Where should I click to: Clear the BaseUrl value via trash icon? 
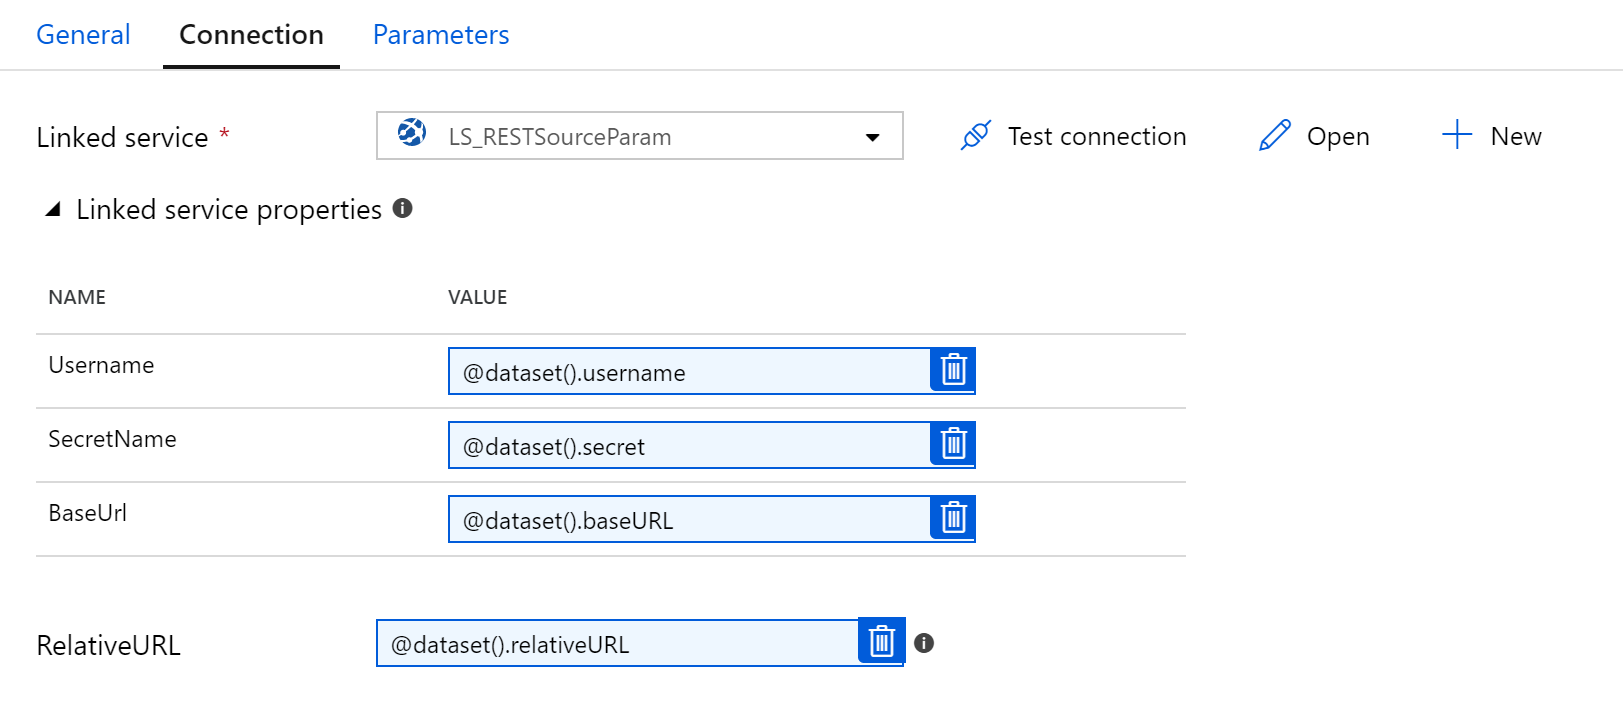pyautogui.click(x=953, y=518)
